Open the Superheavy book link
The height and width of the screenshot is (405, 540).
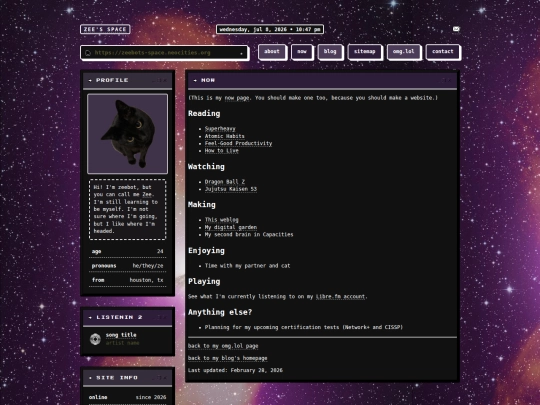(220, 128)
